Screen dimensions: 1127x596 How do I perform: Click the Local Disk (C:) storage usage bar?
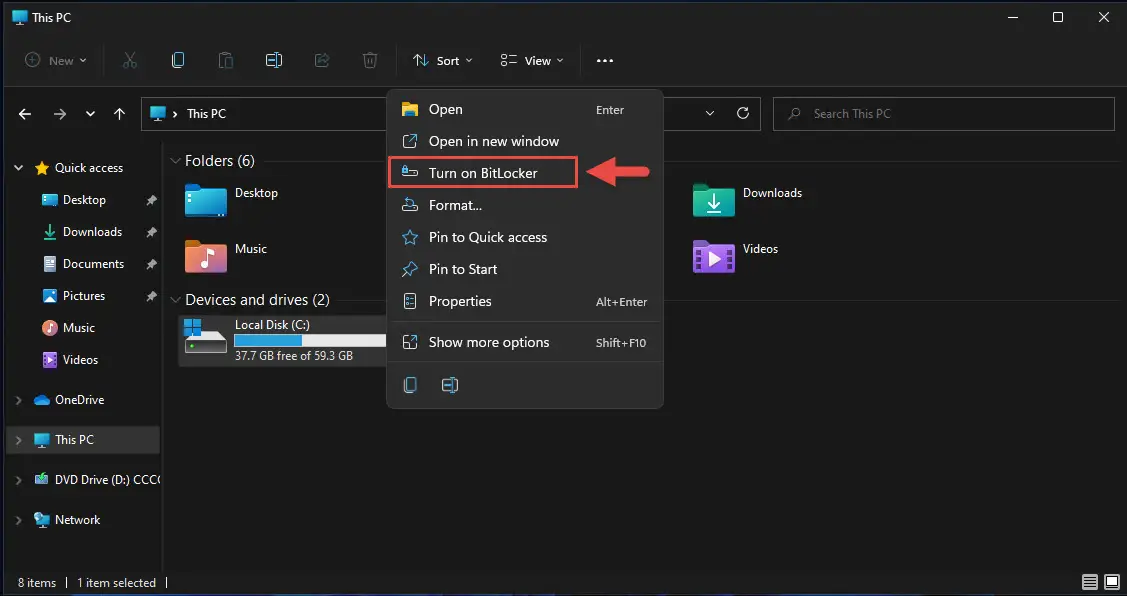[310, 341]
